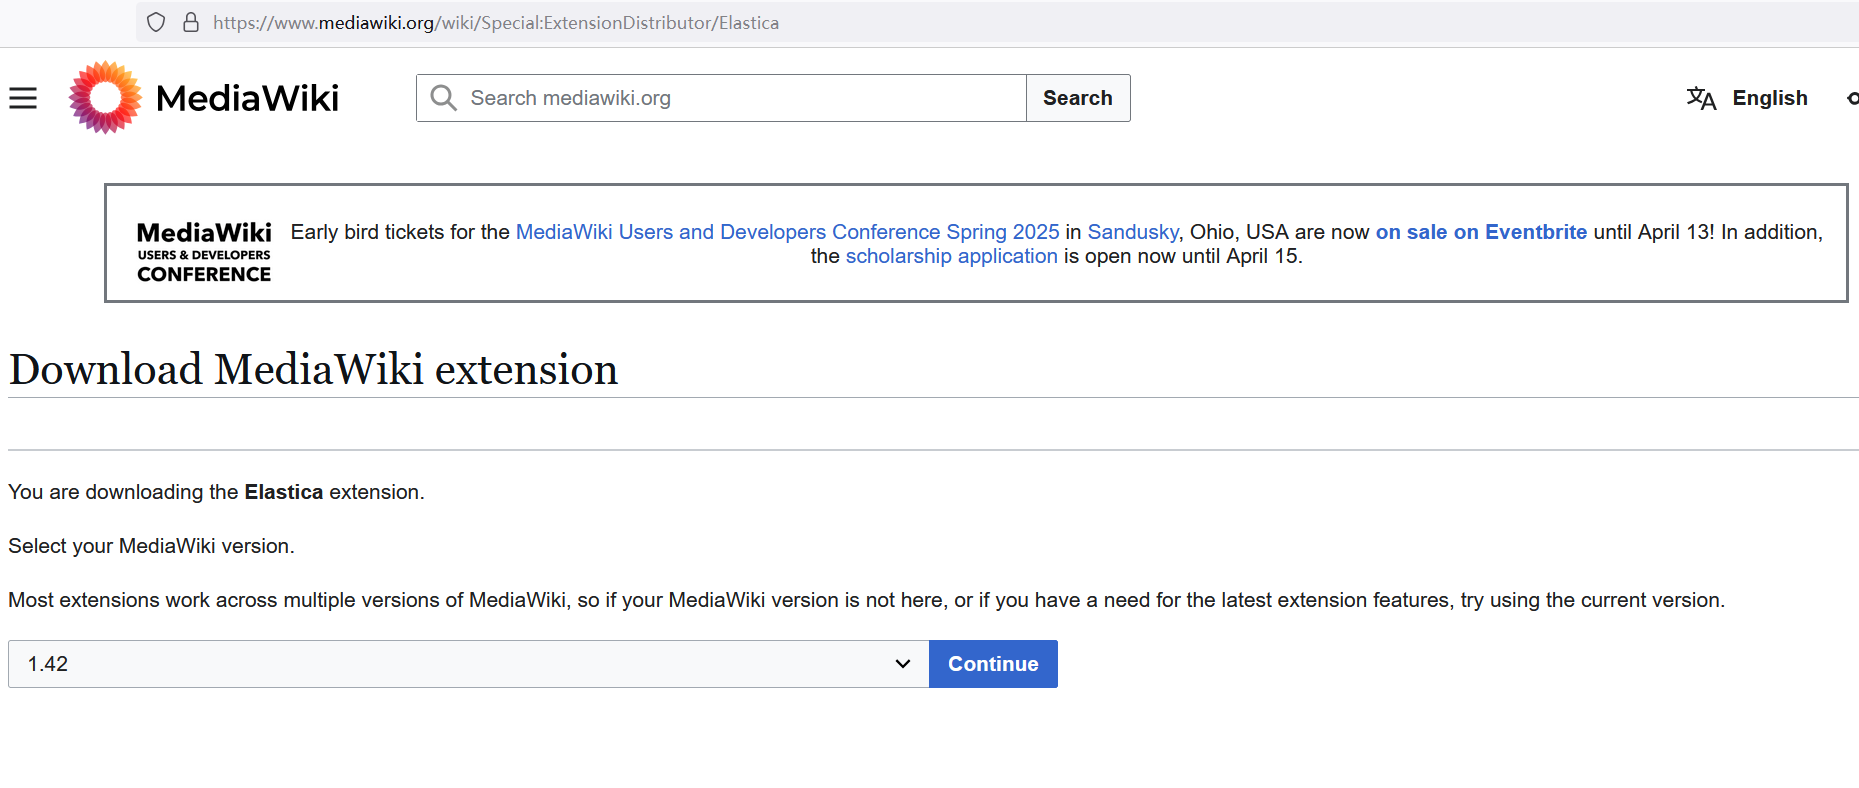Click the padlock site security icon
The width and height of the screenshot is (1859, 788).
point(191,22)
